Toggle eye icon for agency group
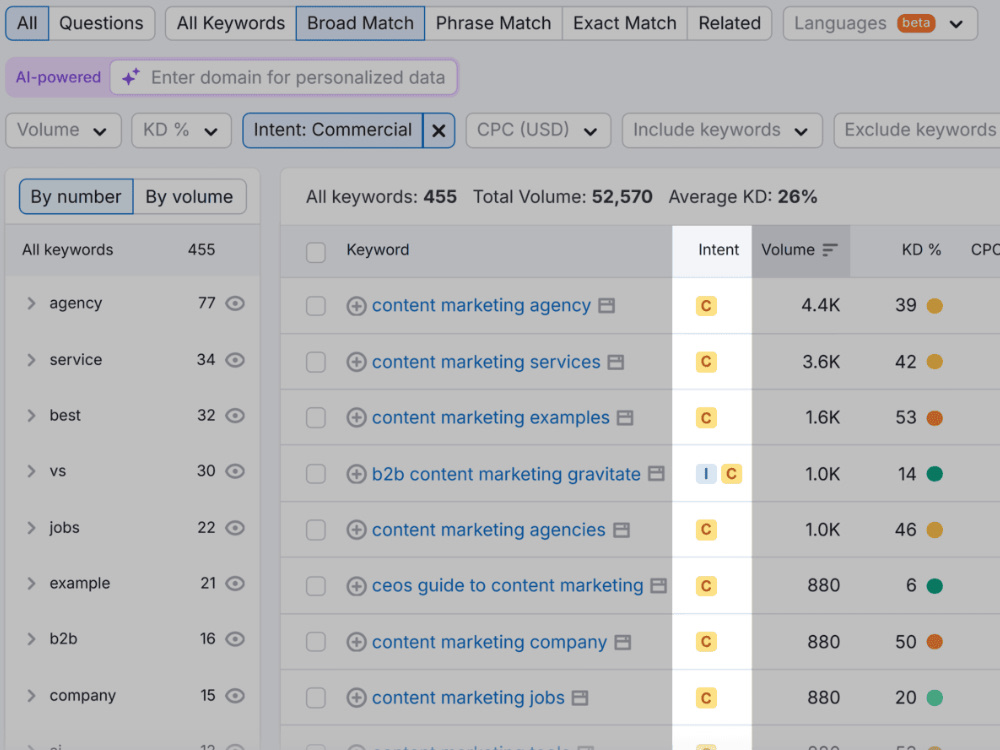Image resolution: width=1000 pixels, height=750 pixels. coord(235,303)
